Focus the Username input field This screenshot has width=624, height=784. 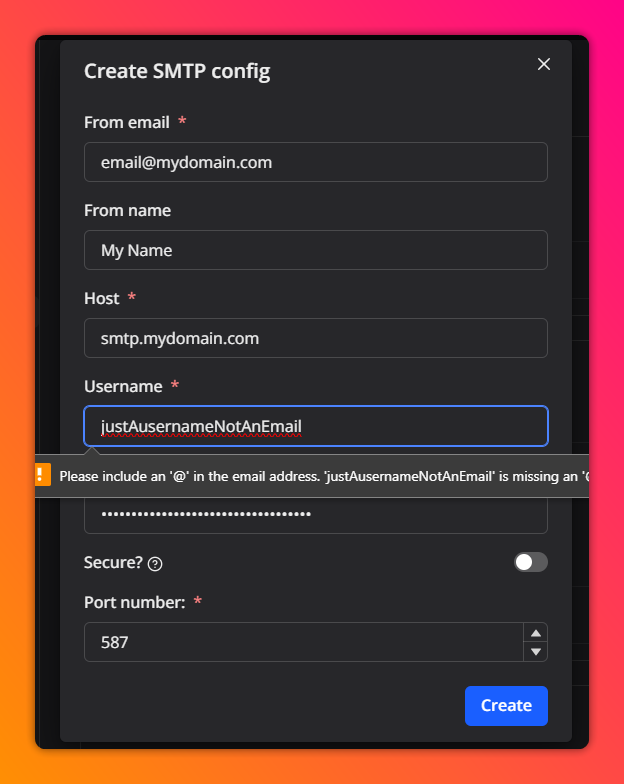[316, 426]
